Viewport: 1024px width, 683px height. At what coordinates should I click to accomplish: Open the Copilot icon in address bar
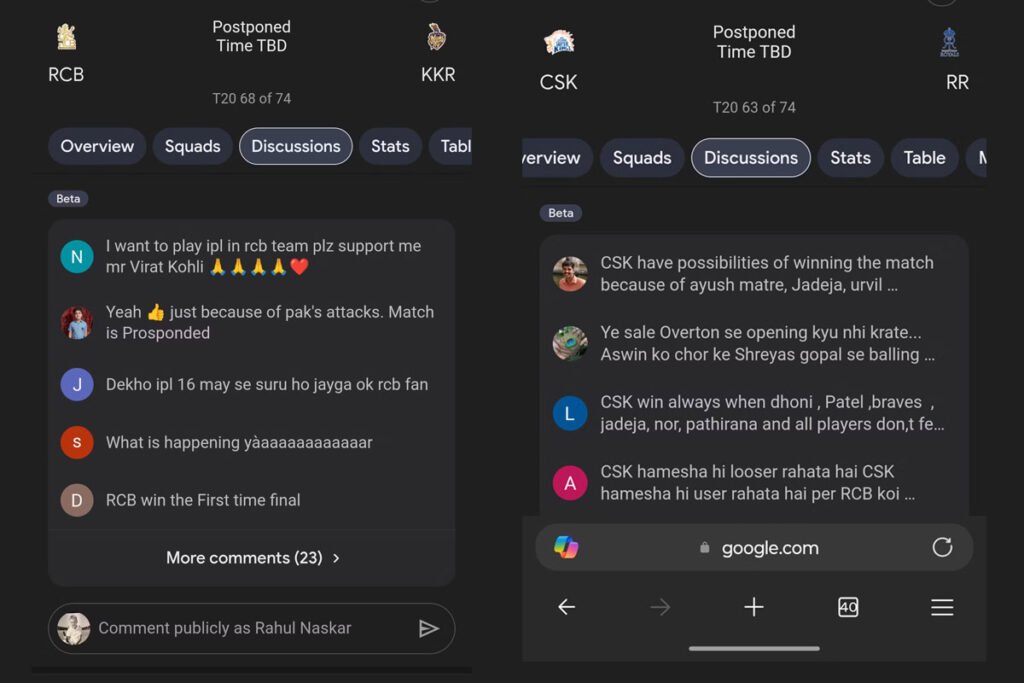tap(566, 547)
